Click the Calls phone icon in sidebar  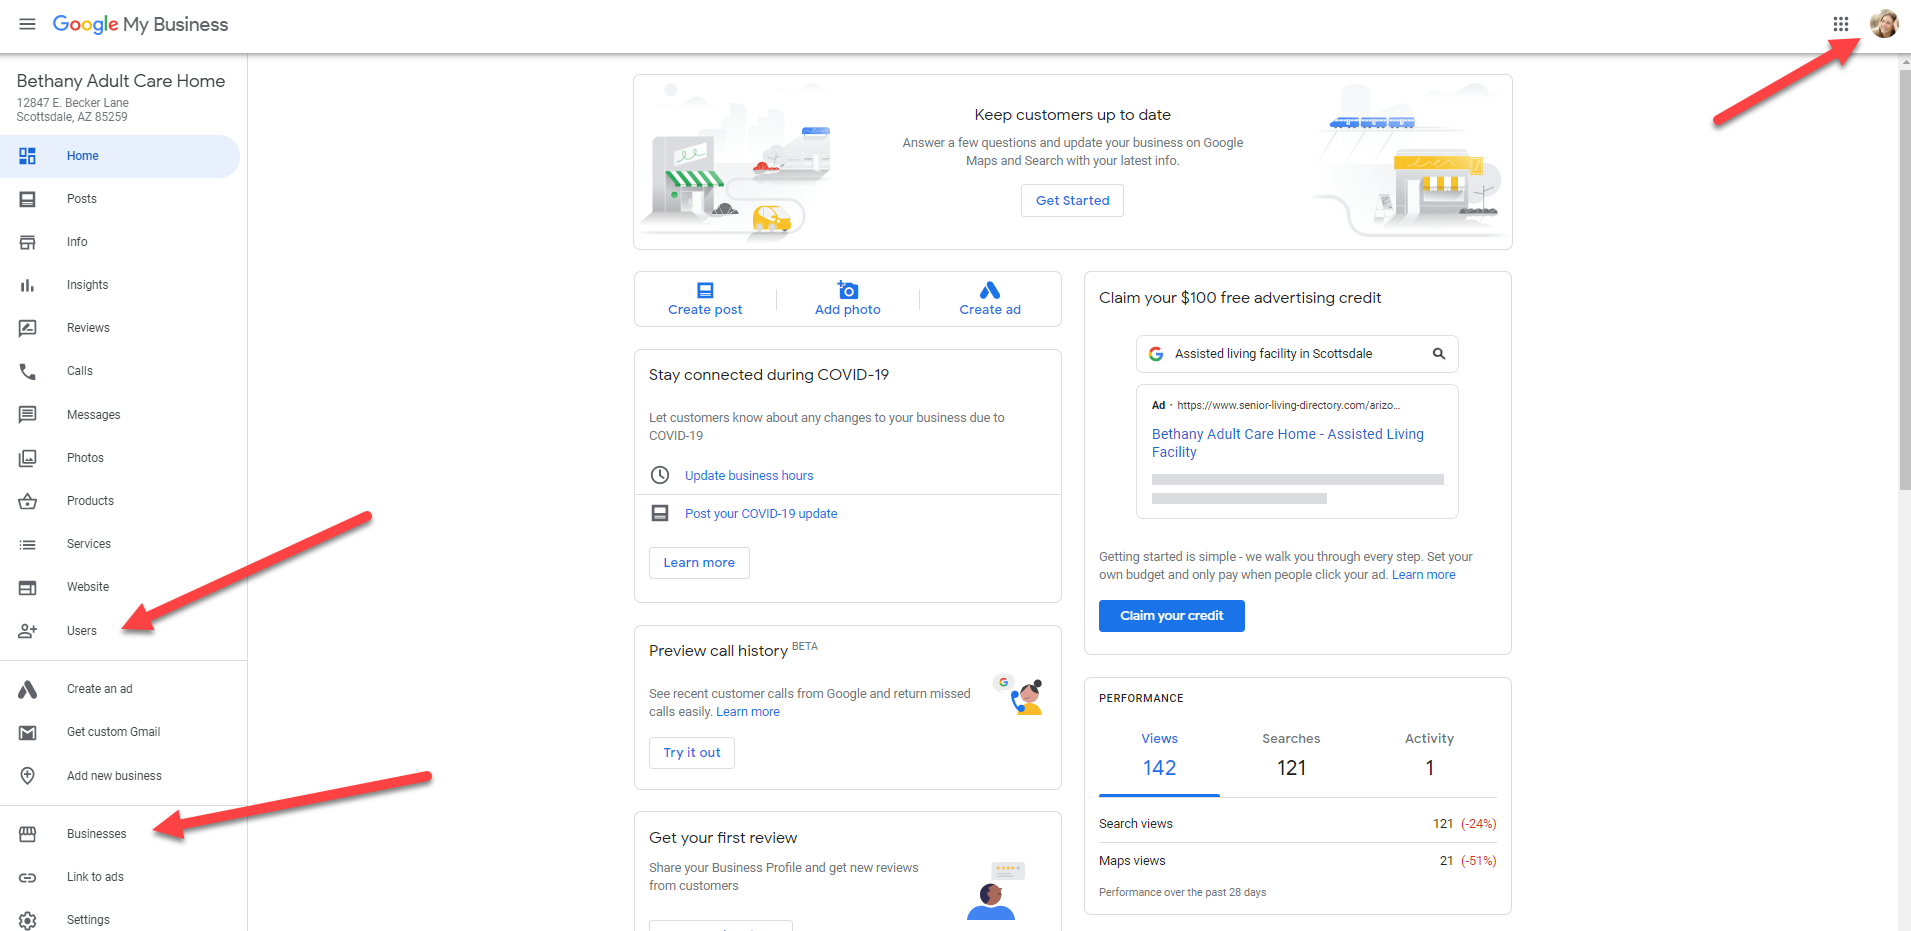pos(27,371)
